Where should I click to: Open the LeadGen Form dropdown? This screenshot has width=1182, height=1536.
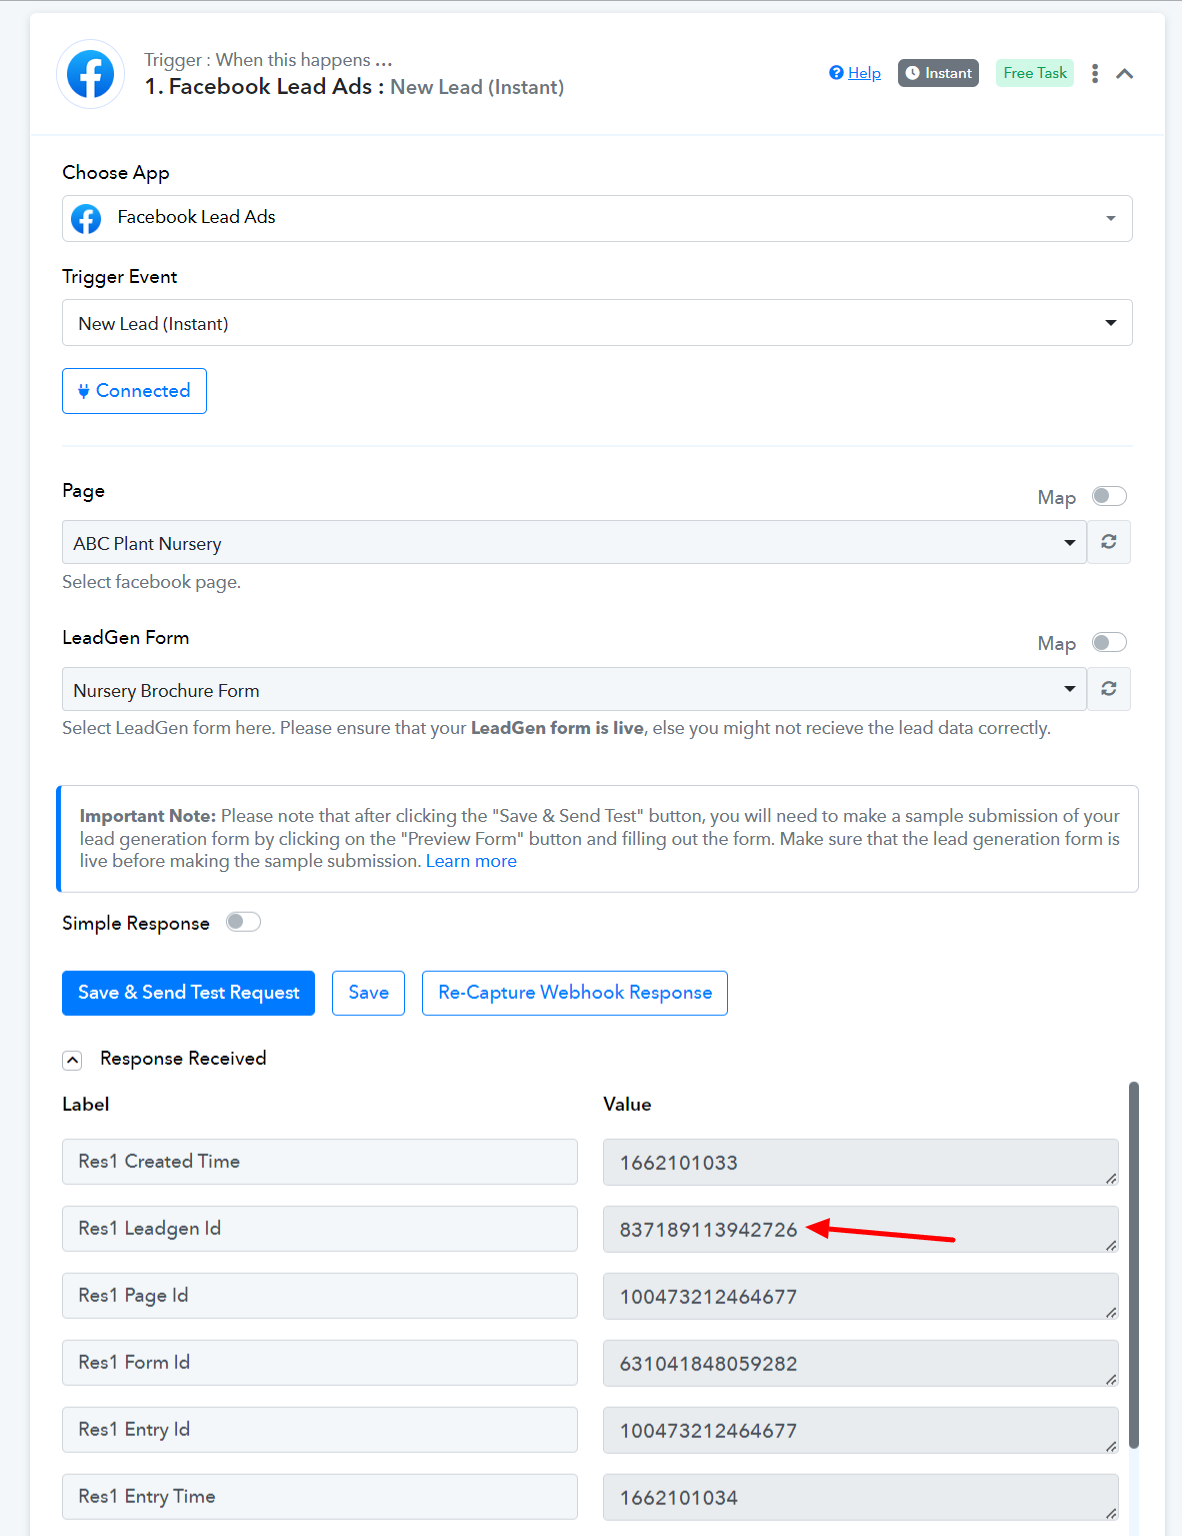coord(574,690)
